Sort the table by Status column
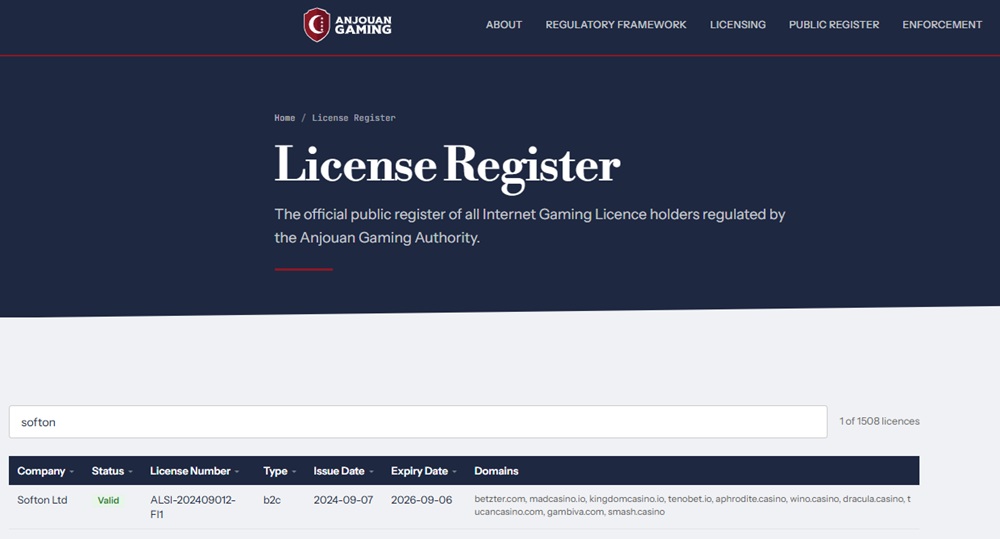 (112, 471)
